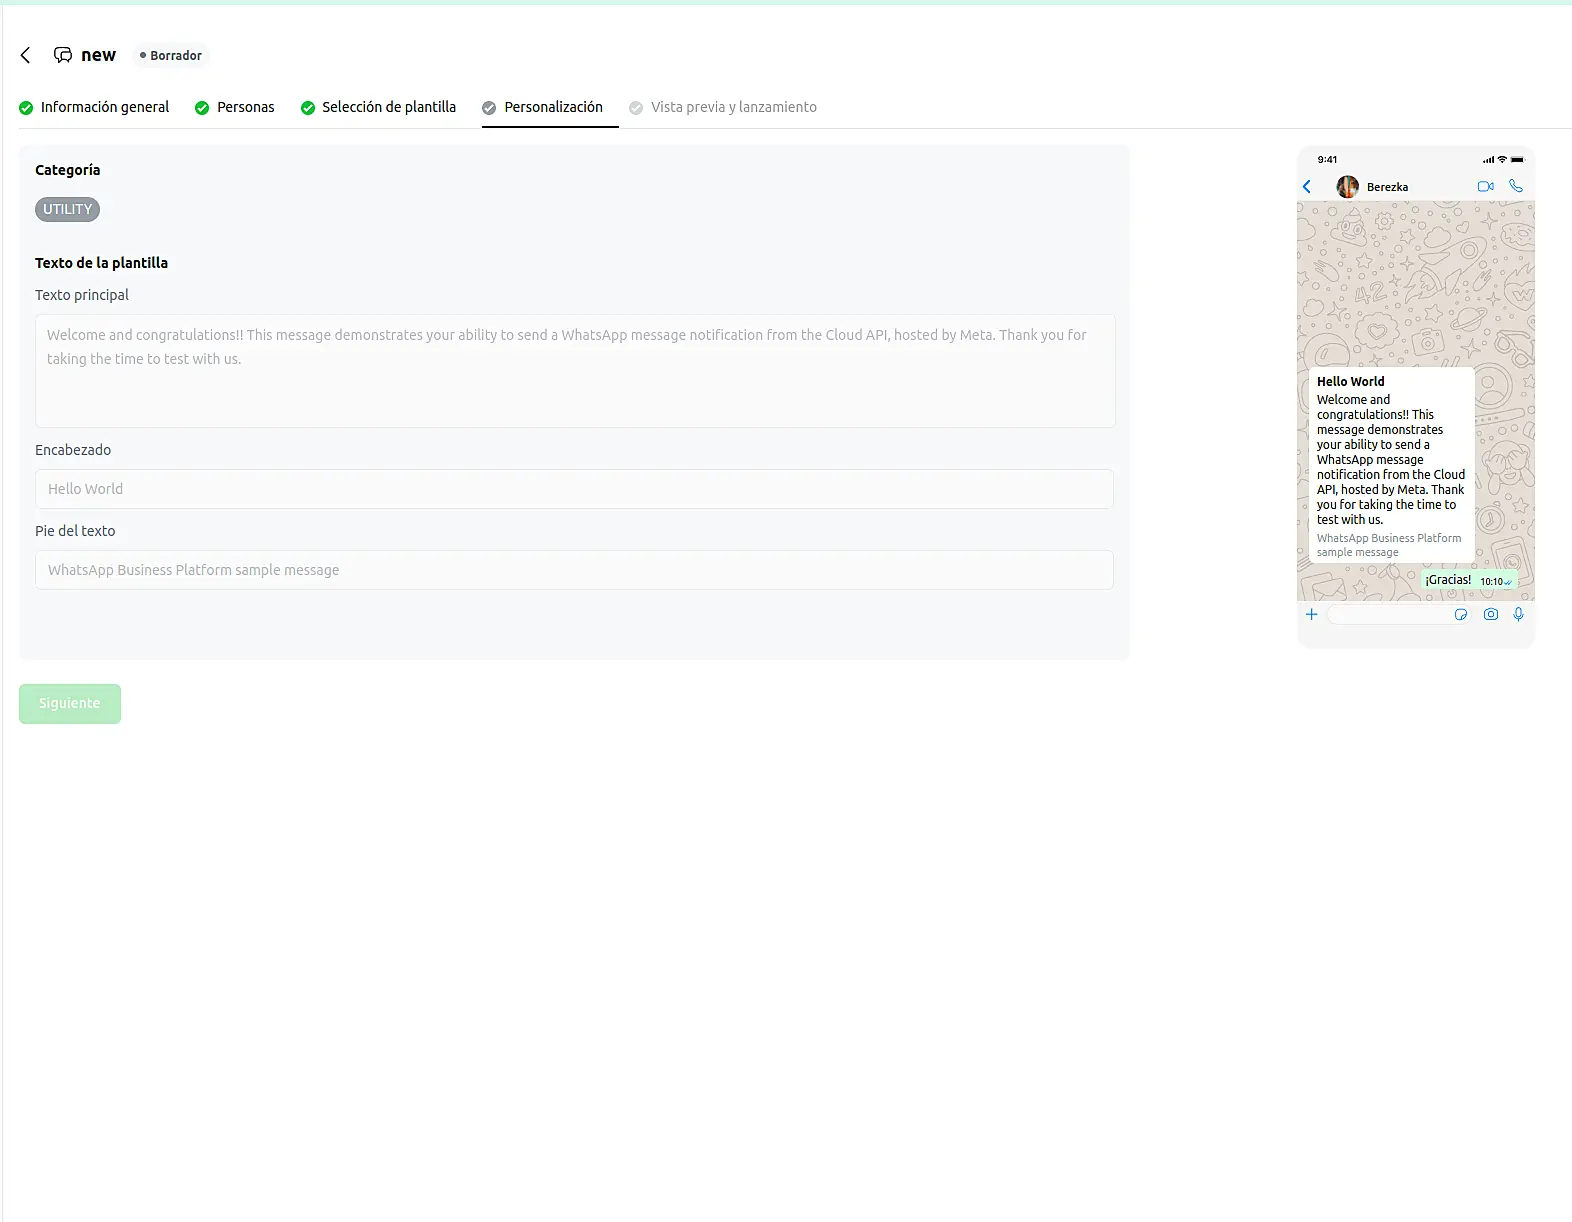Click Berezka profile avatar in preview
This screenshot has width=1572, height=1222.
(x=1347, y=187)
